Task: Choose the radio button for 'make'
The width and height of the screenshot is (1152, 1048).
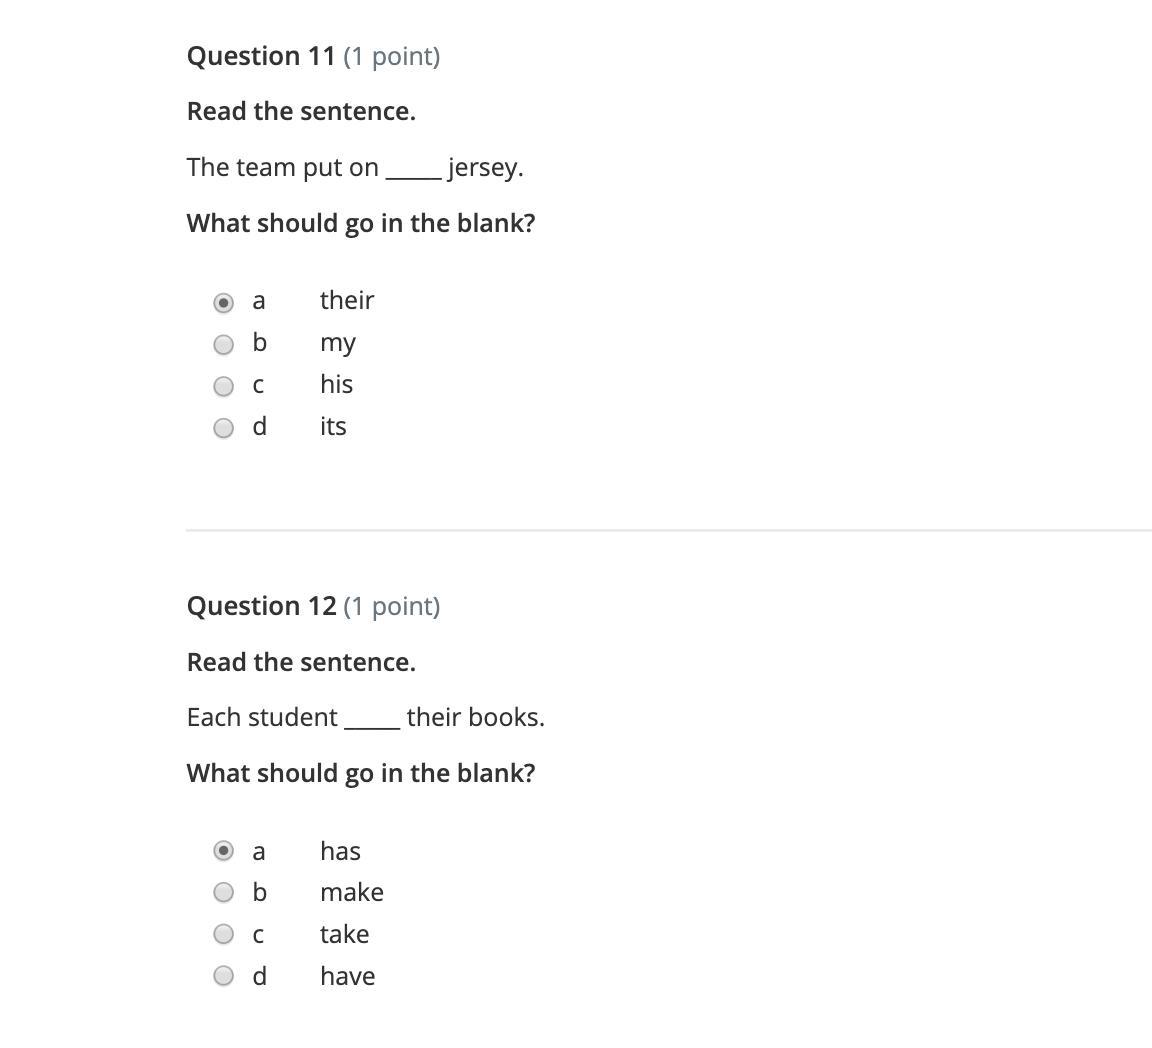Action: click(225, 892)
